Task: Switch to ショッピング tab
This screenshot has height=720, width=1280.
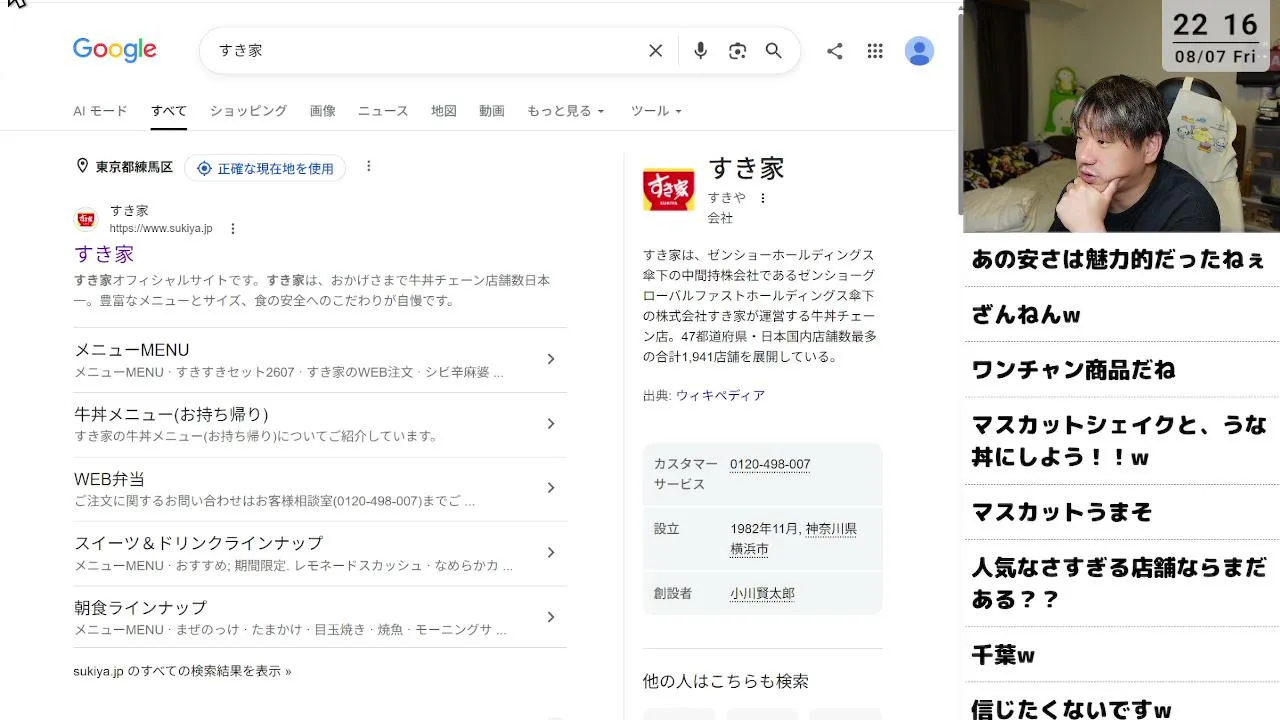Action: tap(248, 111)
